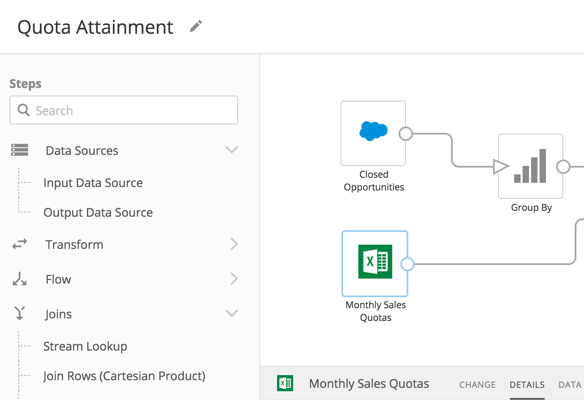Viewport: 584px width, 400px height.
Task: Expand the Transform section chevron
Action: click(234, 244)
